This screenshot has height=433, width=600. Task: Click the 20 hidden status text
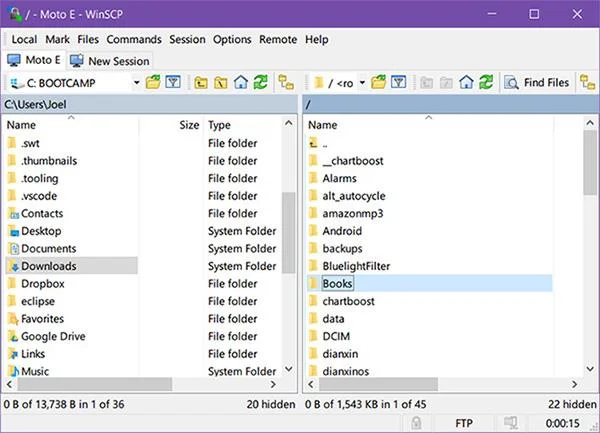271,404
